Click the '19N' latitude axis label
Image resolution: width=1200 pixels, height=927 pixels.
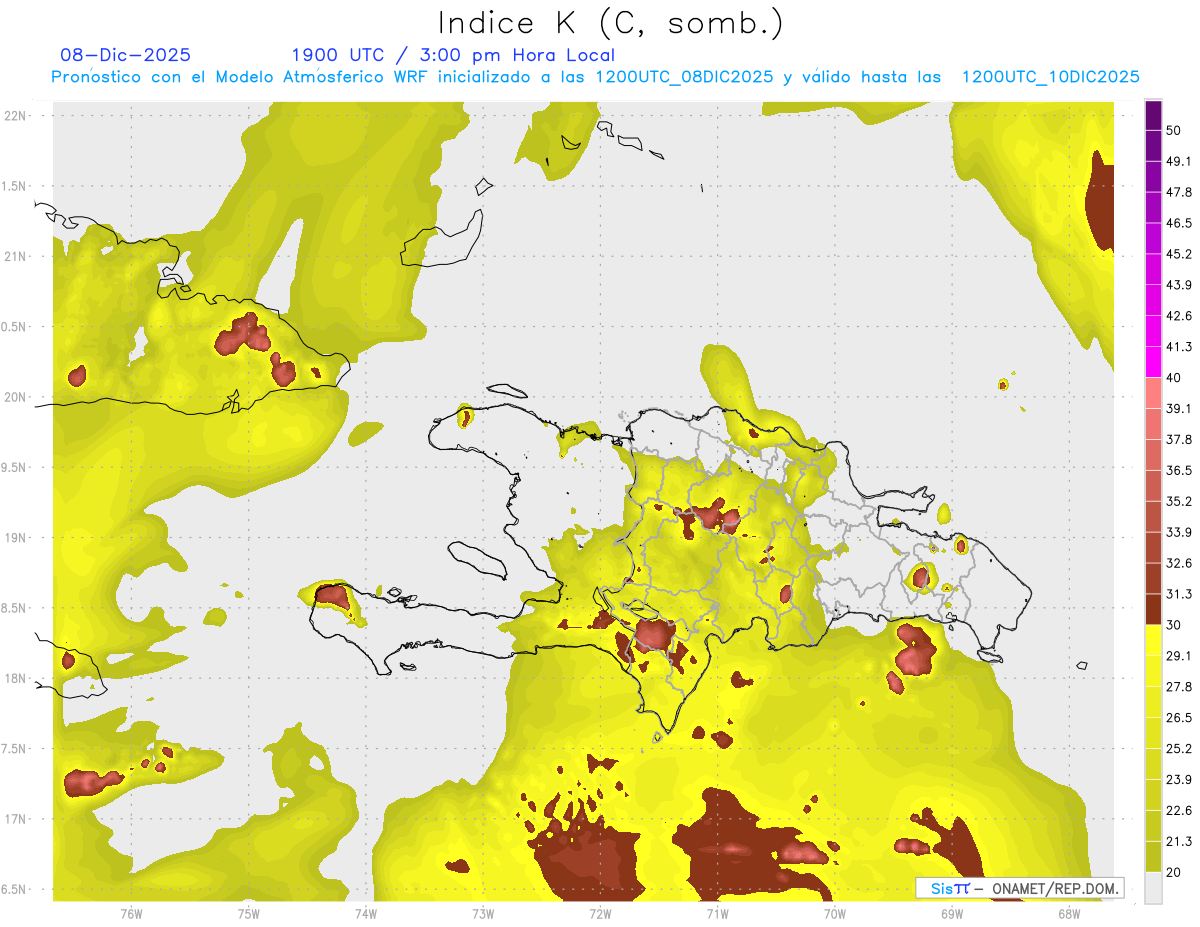click(x=16, y=538)
